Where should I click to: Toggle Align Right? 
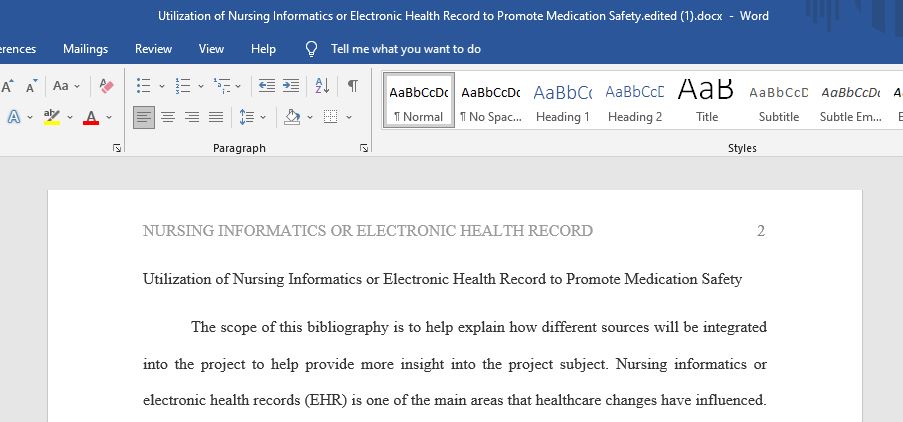pyautogui.click(x=192, y=117)
